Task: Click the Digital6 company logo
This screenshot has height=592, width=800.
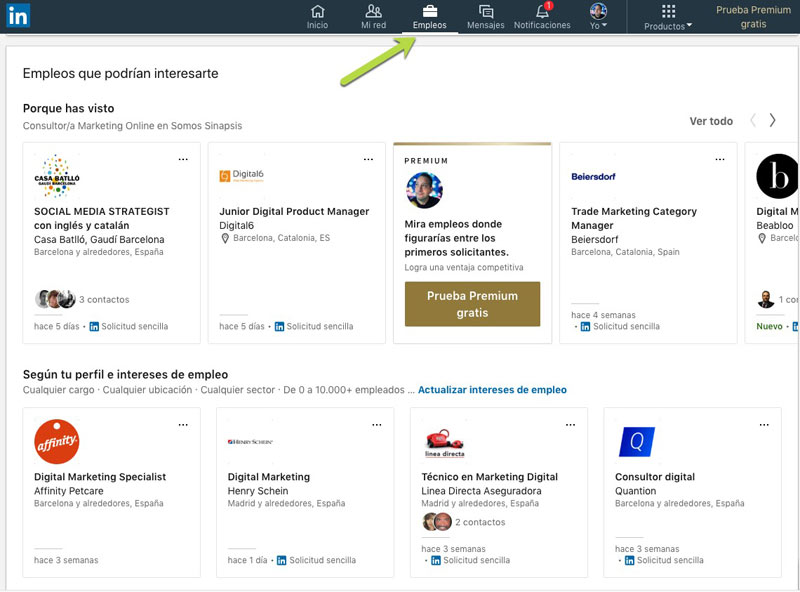Action: [x=242, y=176]
